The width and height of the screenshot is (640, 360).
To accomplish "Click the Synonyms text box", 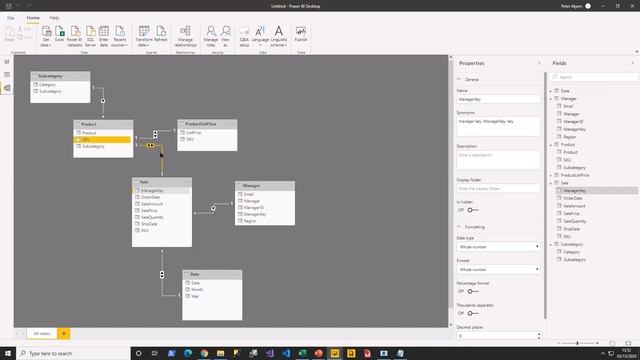I will pos(498,127).
